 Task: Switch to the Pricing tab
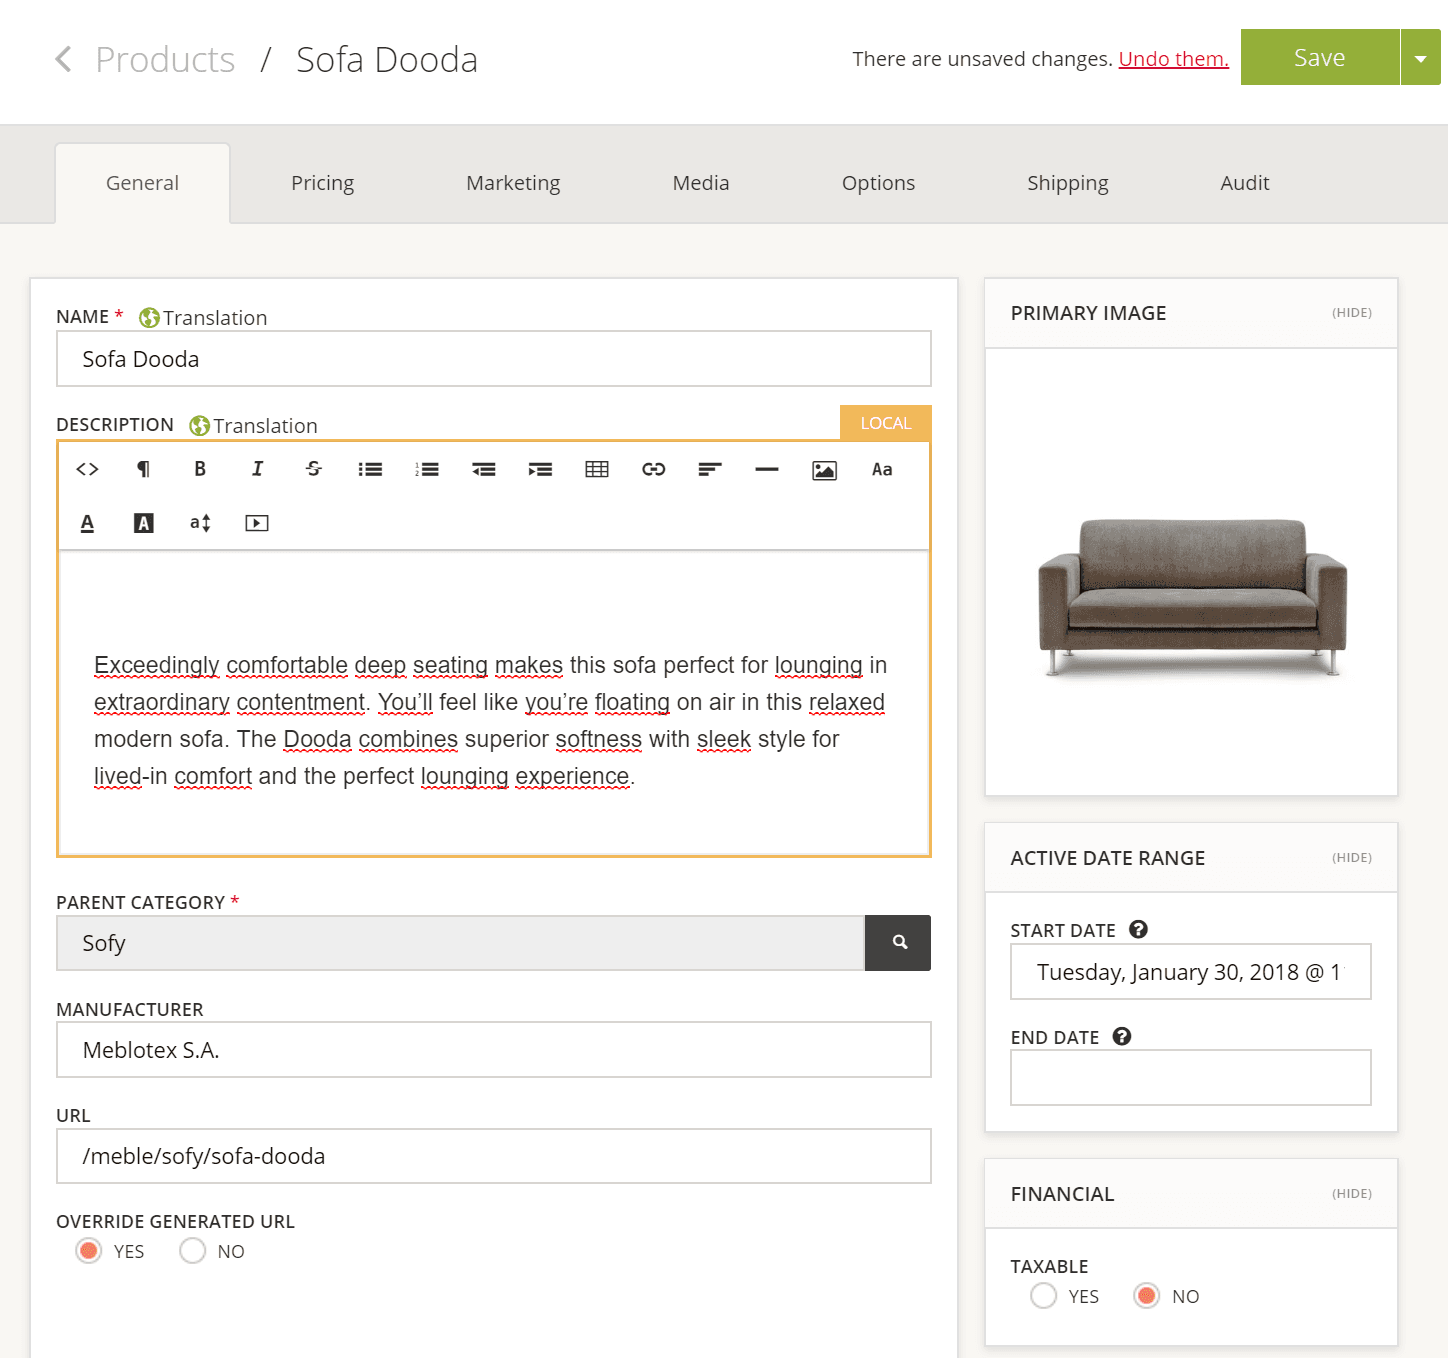[322, 183]
